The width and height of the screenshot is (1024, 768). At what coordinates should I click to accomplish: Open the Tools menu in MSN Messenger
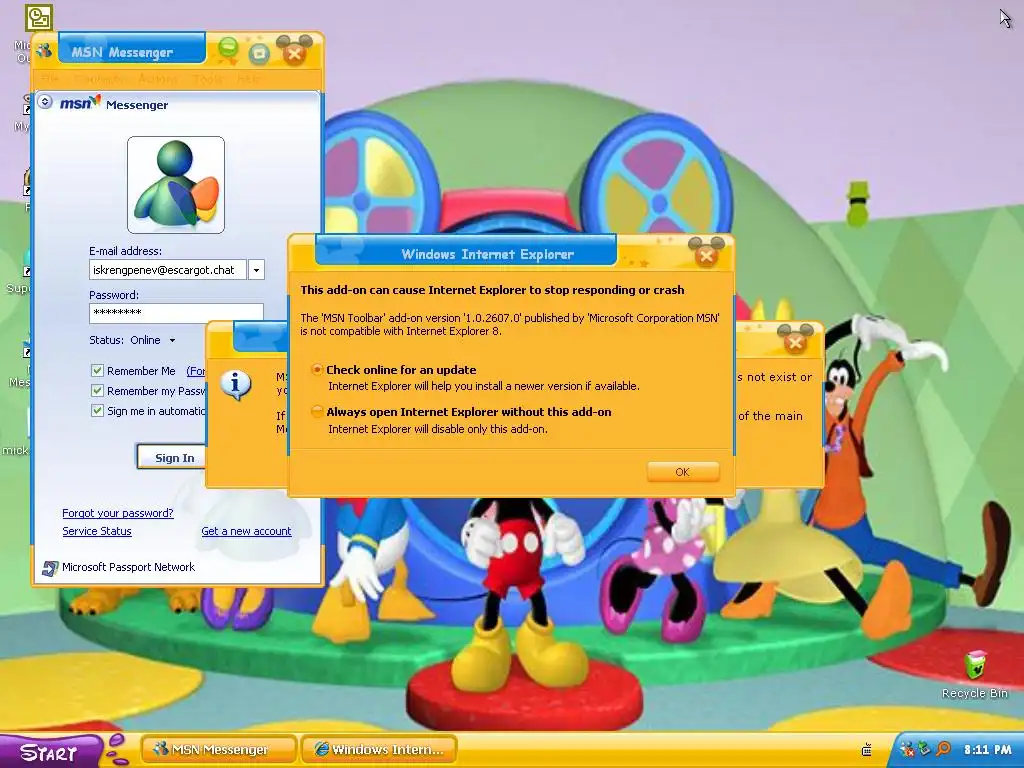coord(208,79)
